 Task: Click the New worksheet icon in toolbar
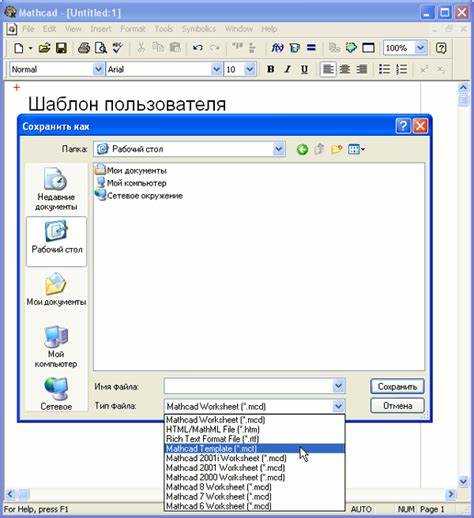19,48
